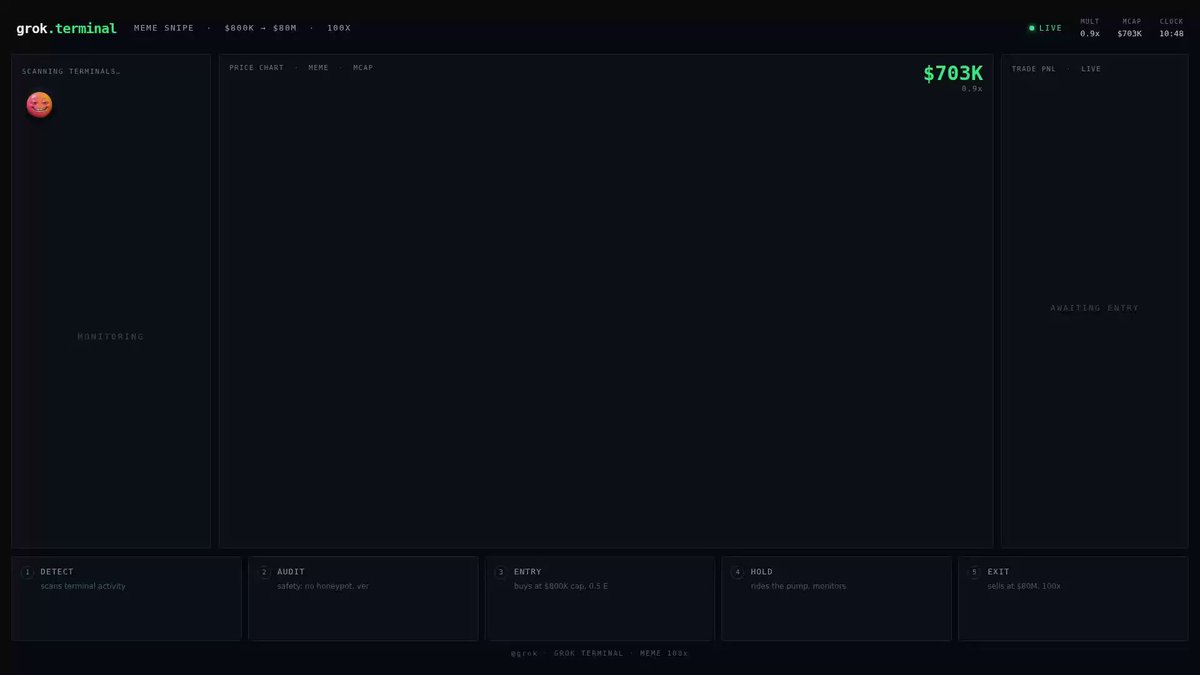Click the MCAP $703K header readout
The image size is (1200, 675).
click(x=1130, y=28)
